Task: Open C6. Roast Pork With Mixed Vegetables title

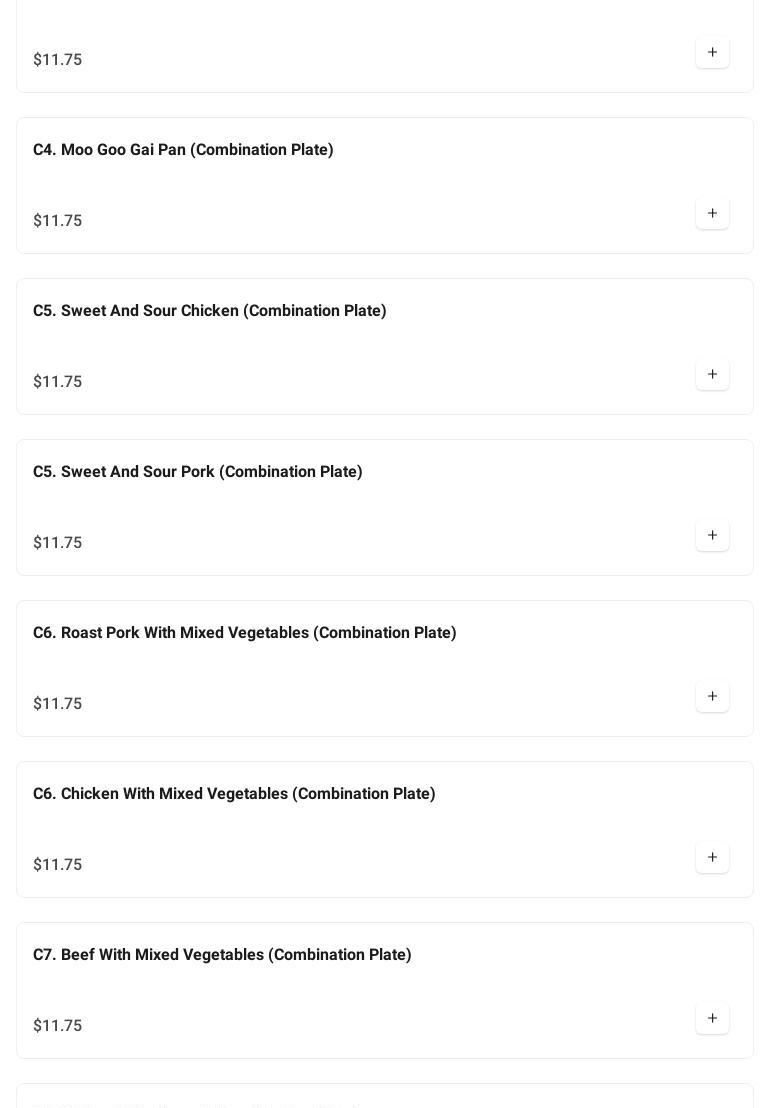Action: point(245,633)
